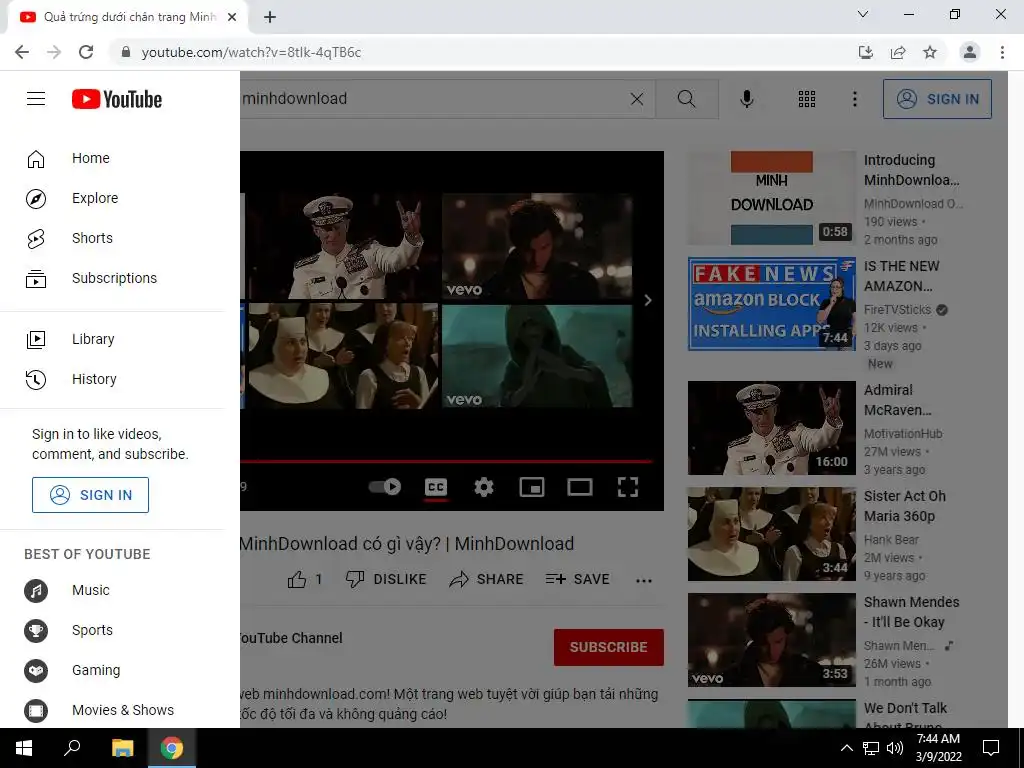Click the minhdownload search field
This screenshot has height=768, width=1024.
[431, 99]
